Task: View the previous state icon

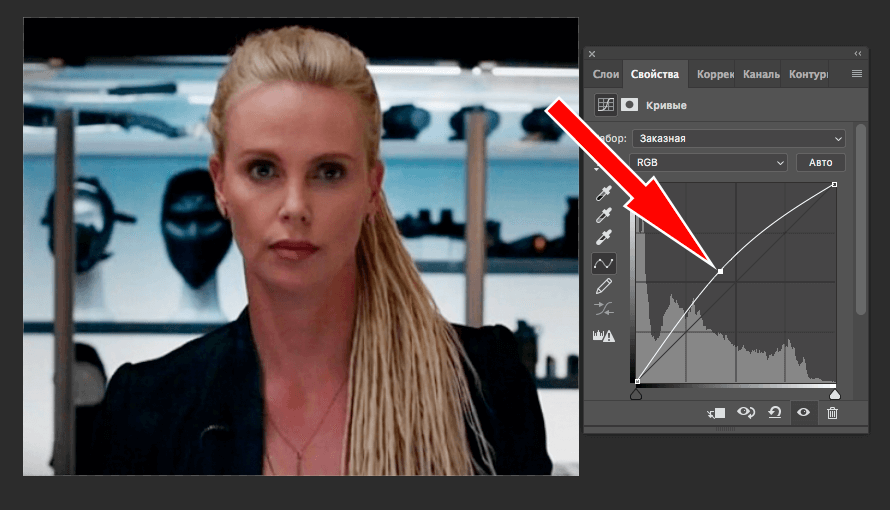Action: (x=746, y=412)
